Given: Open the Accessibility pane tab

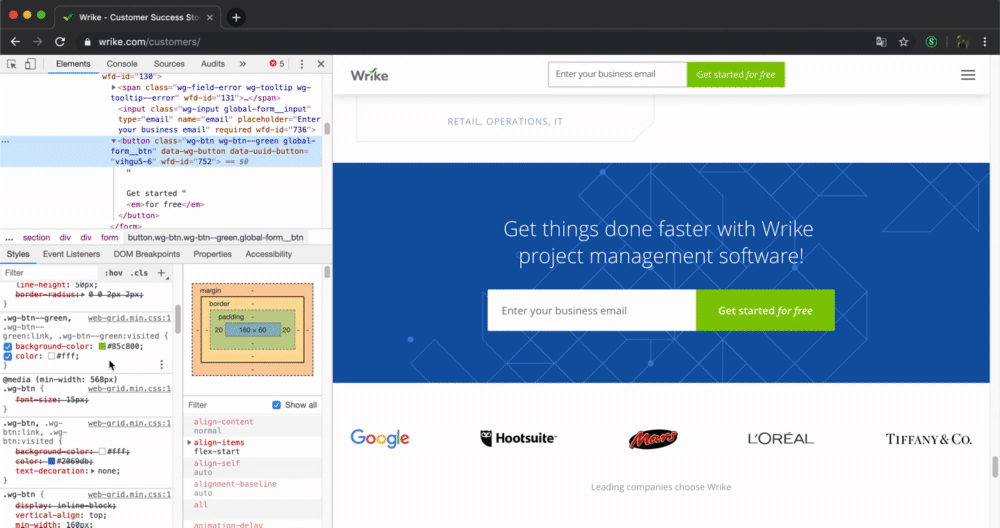Looking at the screenshot, I should click(268, 254).
